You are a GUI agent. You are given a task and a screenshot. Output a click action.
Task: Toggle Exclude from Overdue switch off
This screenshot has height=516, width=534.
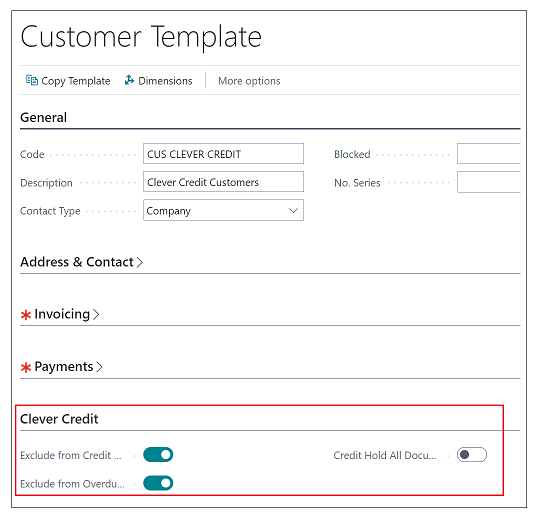point(158,483)
